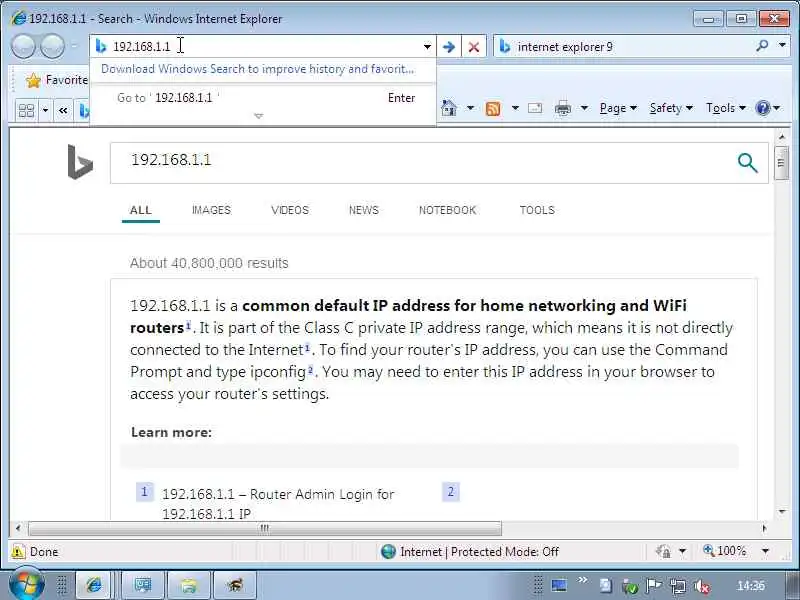The width and height of the screenshot is (800, 600).
Task: Click the volume muted tray icon
Action: [x=702, y=586]
